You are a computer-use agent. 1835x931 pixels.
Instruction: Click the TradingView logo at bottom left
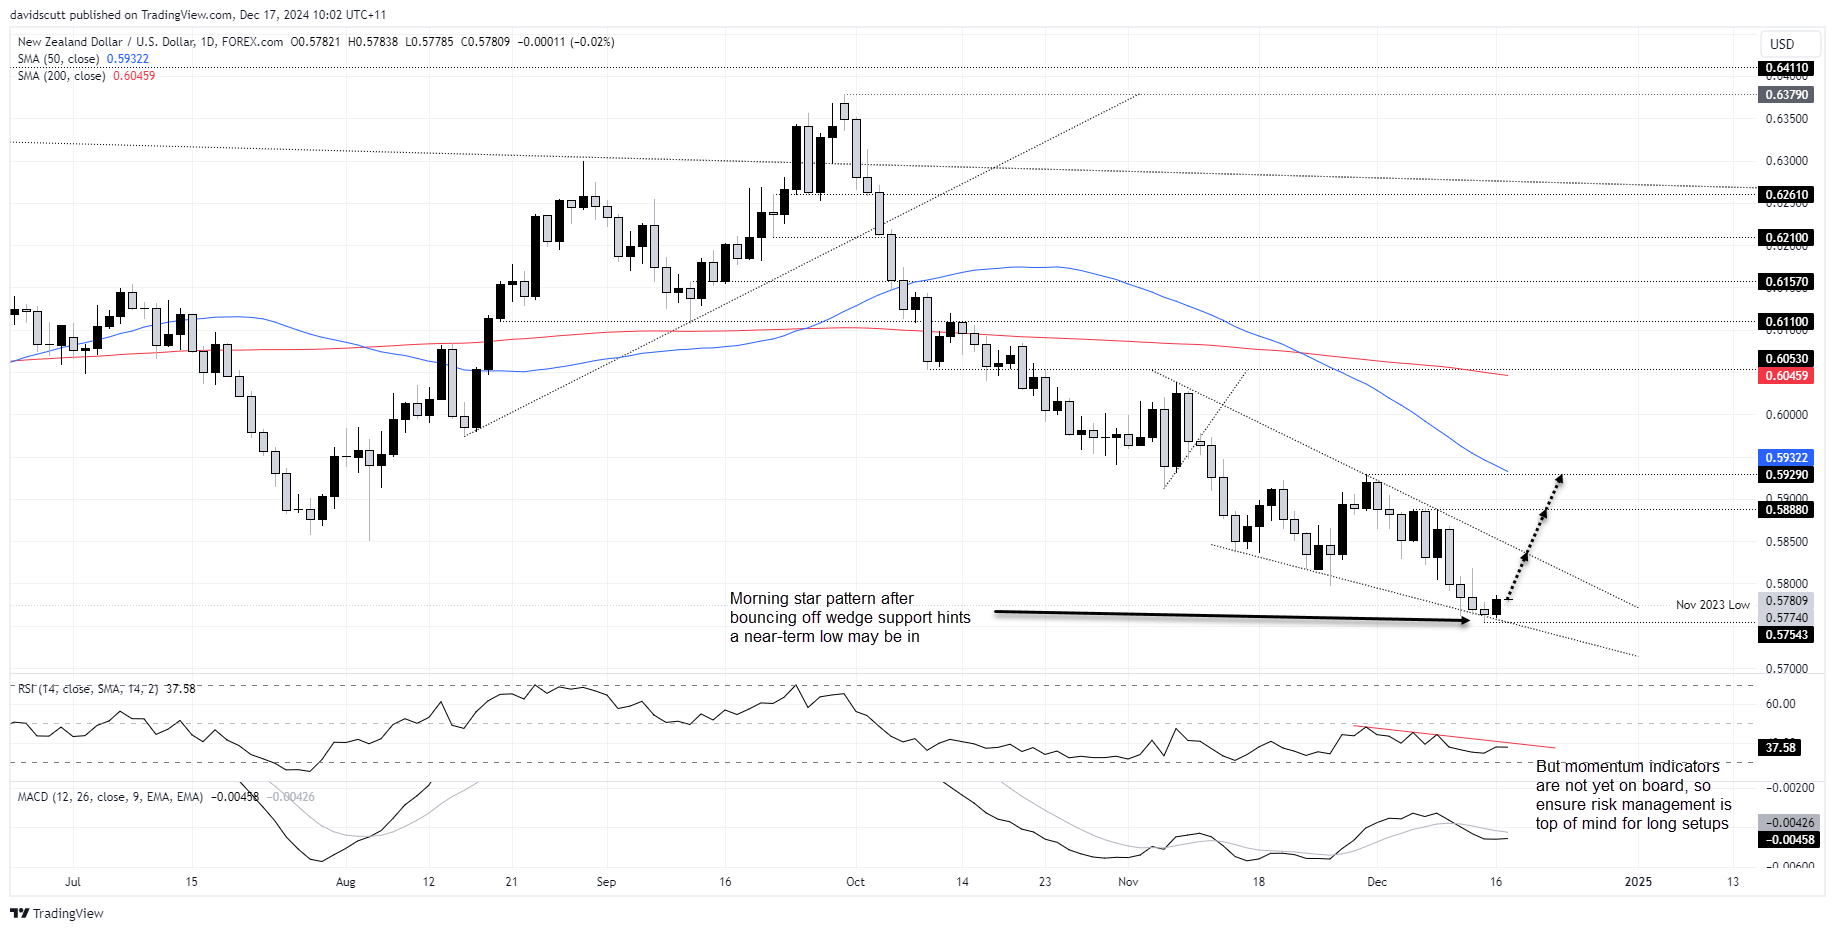(57, 913)
